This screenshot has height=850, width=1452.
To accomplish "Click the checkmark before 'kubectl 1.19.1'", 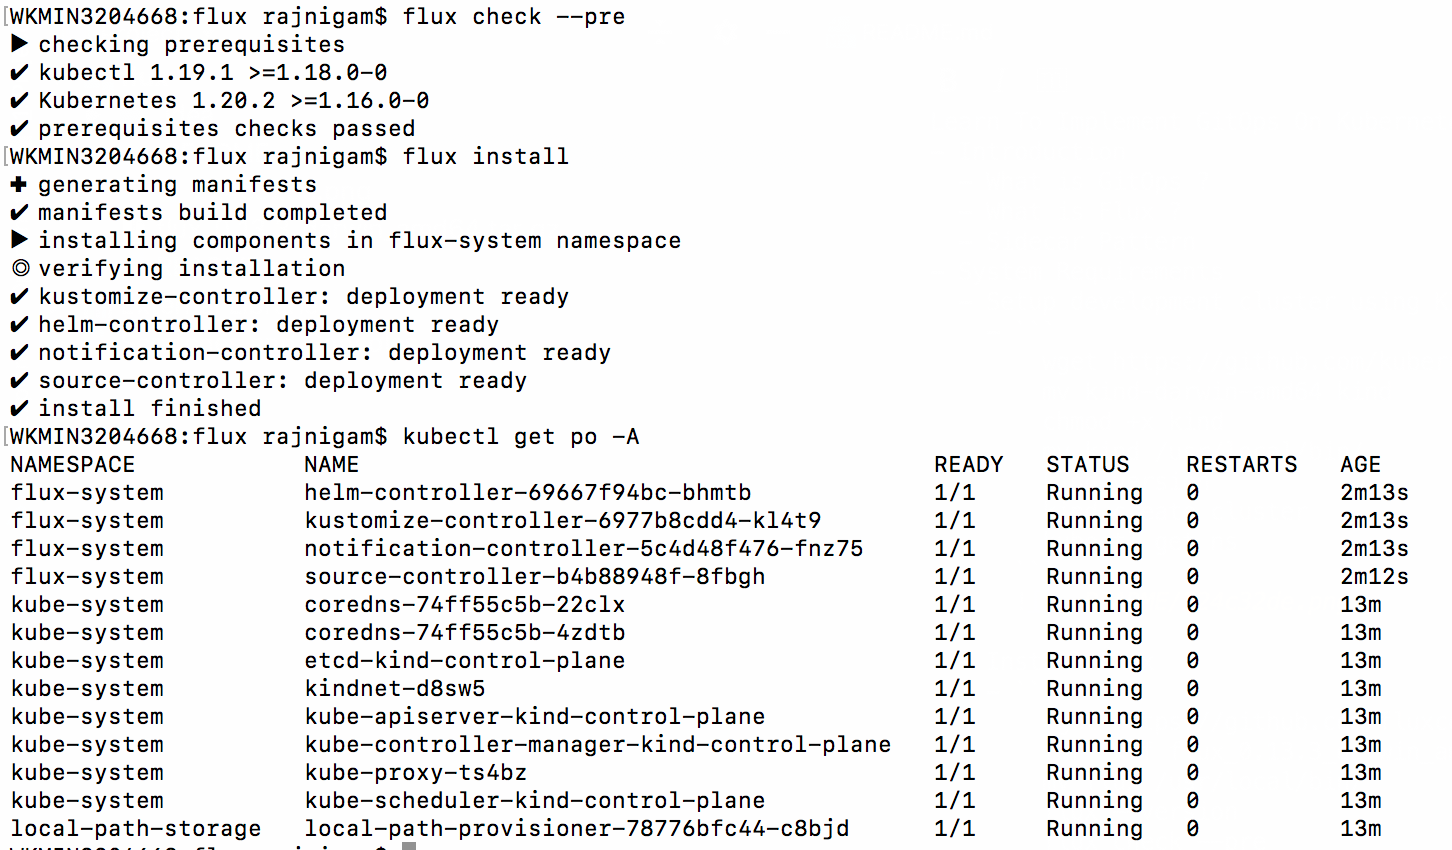I will click(x=19, y=73).
